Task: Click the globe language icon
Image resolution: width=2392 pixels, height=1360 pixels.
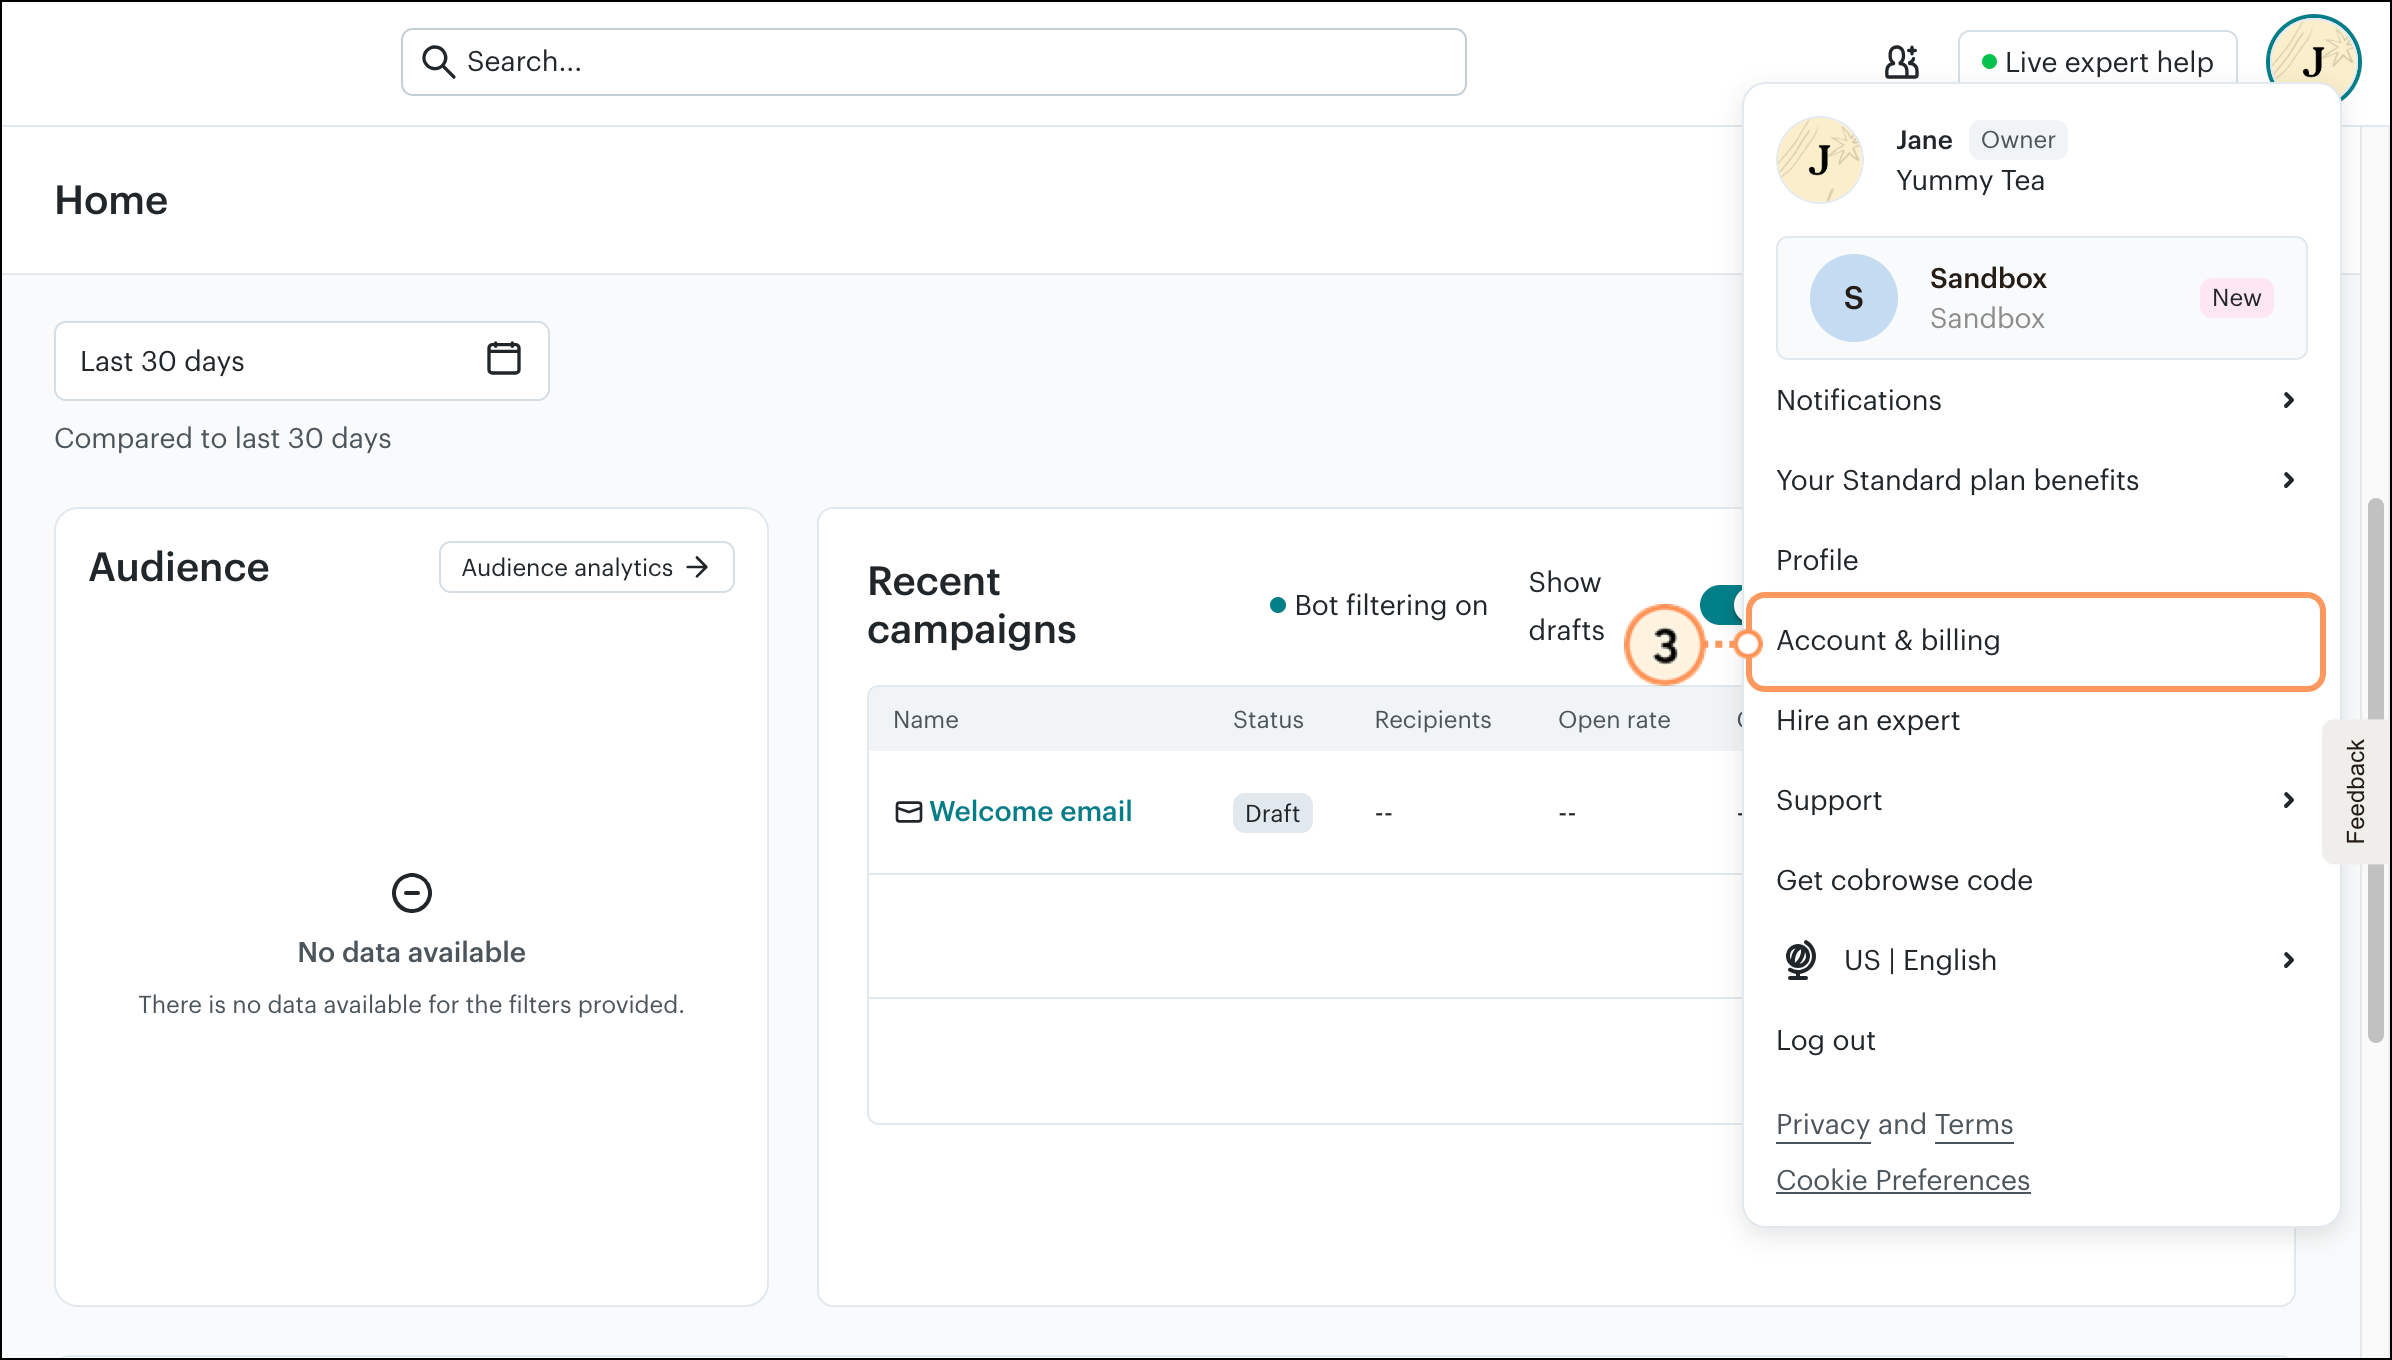Action: tap(1800, 960)
